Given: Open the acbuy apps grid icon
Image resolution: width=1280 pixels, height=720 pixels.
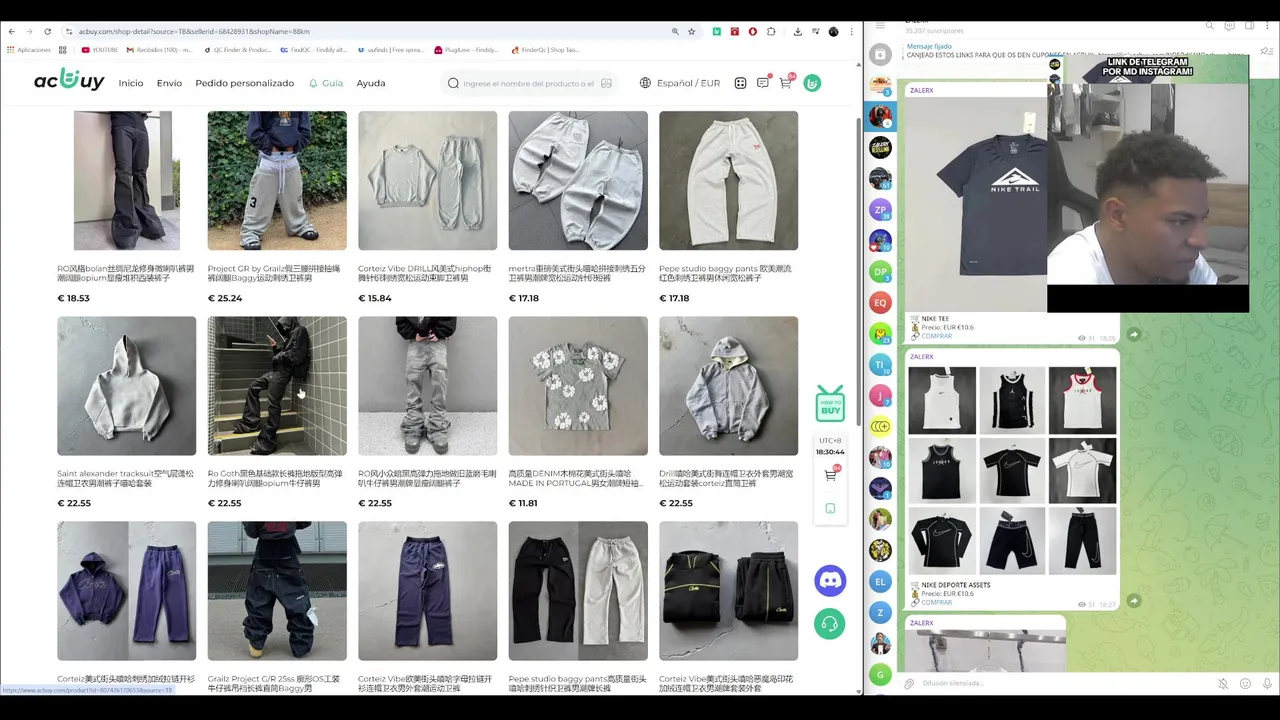Looking at the screenshot, I should [740, 83].
